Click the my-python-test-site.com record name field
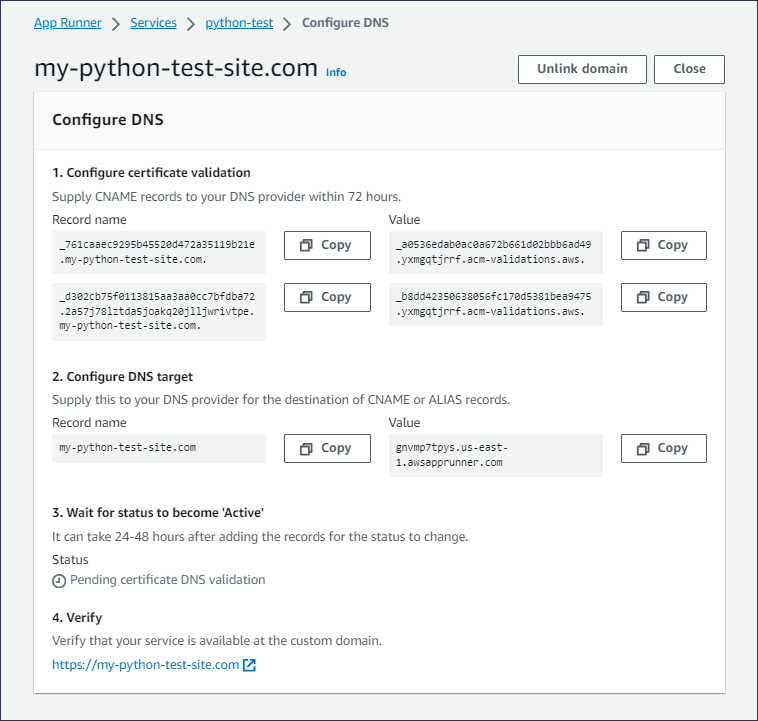This screenshot has height=721, width=758. pyautogui.click(x=159, y=448)
